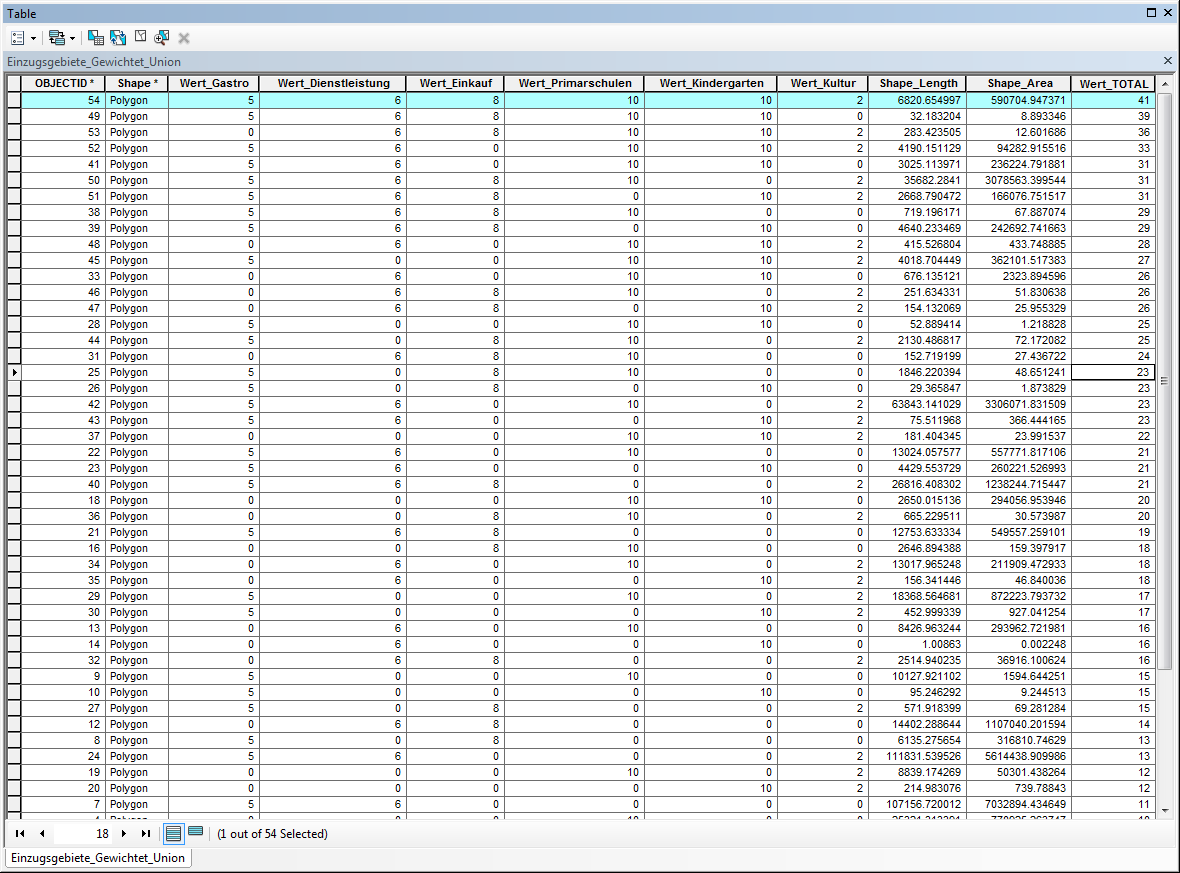Select row with OBJECTID 49
The height and width of the screenshot is (873, 1180).
click(14, 117)
